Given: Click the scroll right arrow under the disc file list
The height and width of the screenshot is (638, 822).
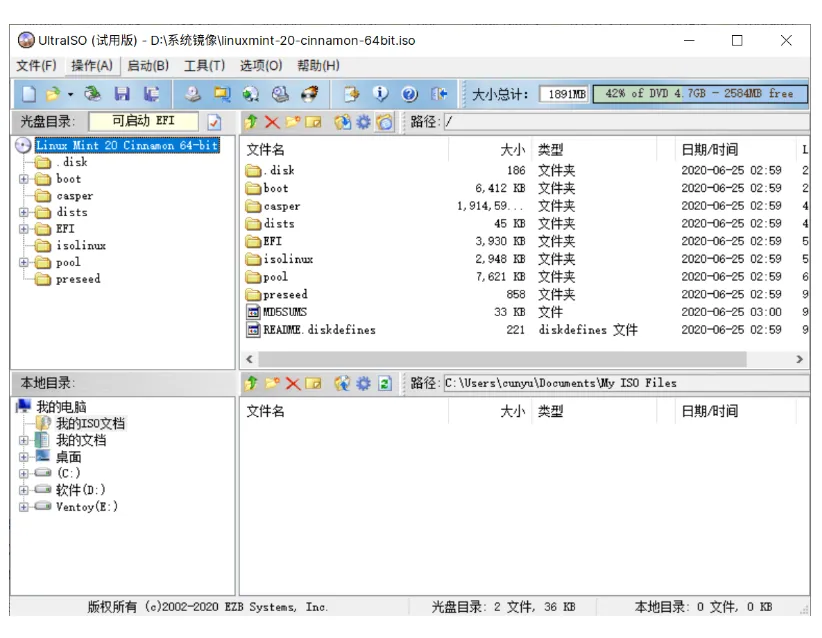Looking at the screenshot, I should [x=799, y=359].
